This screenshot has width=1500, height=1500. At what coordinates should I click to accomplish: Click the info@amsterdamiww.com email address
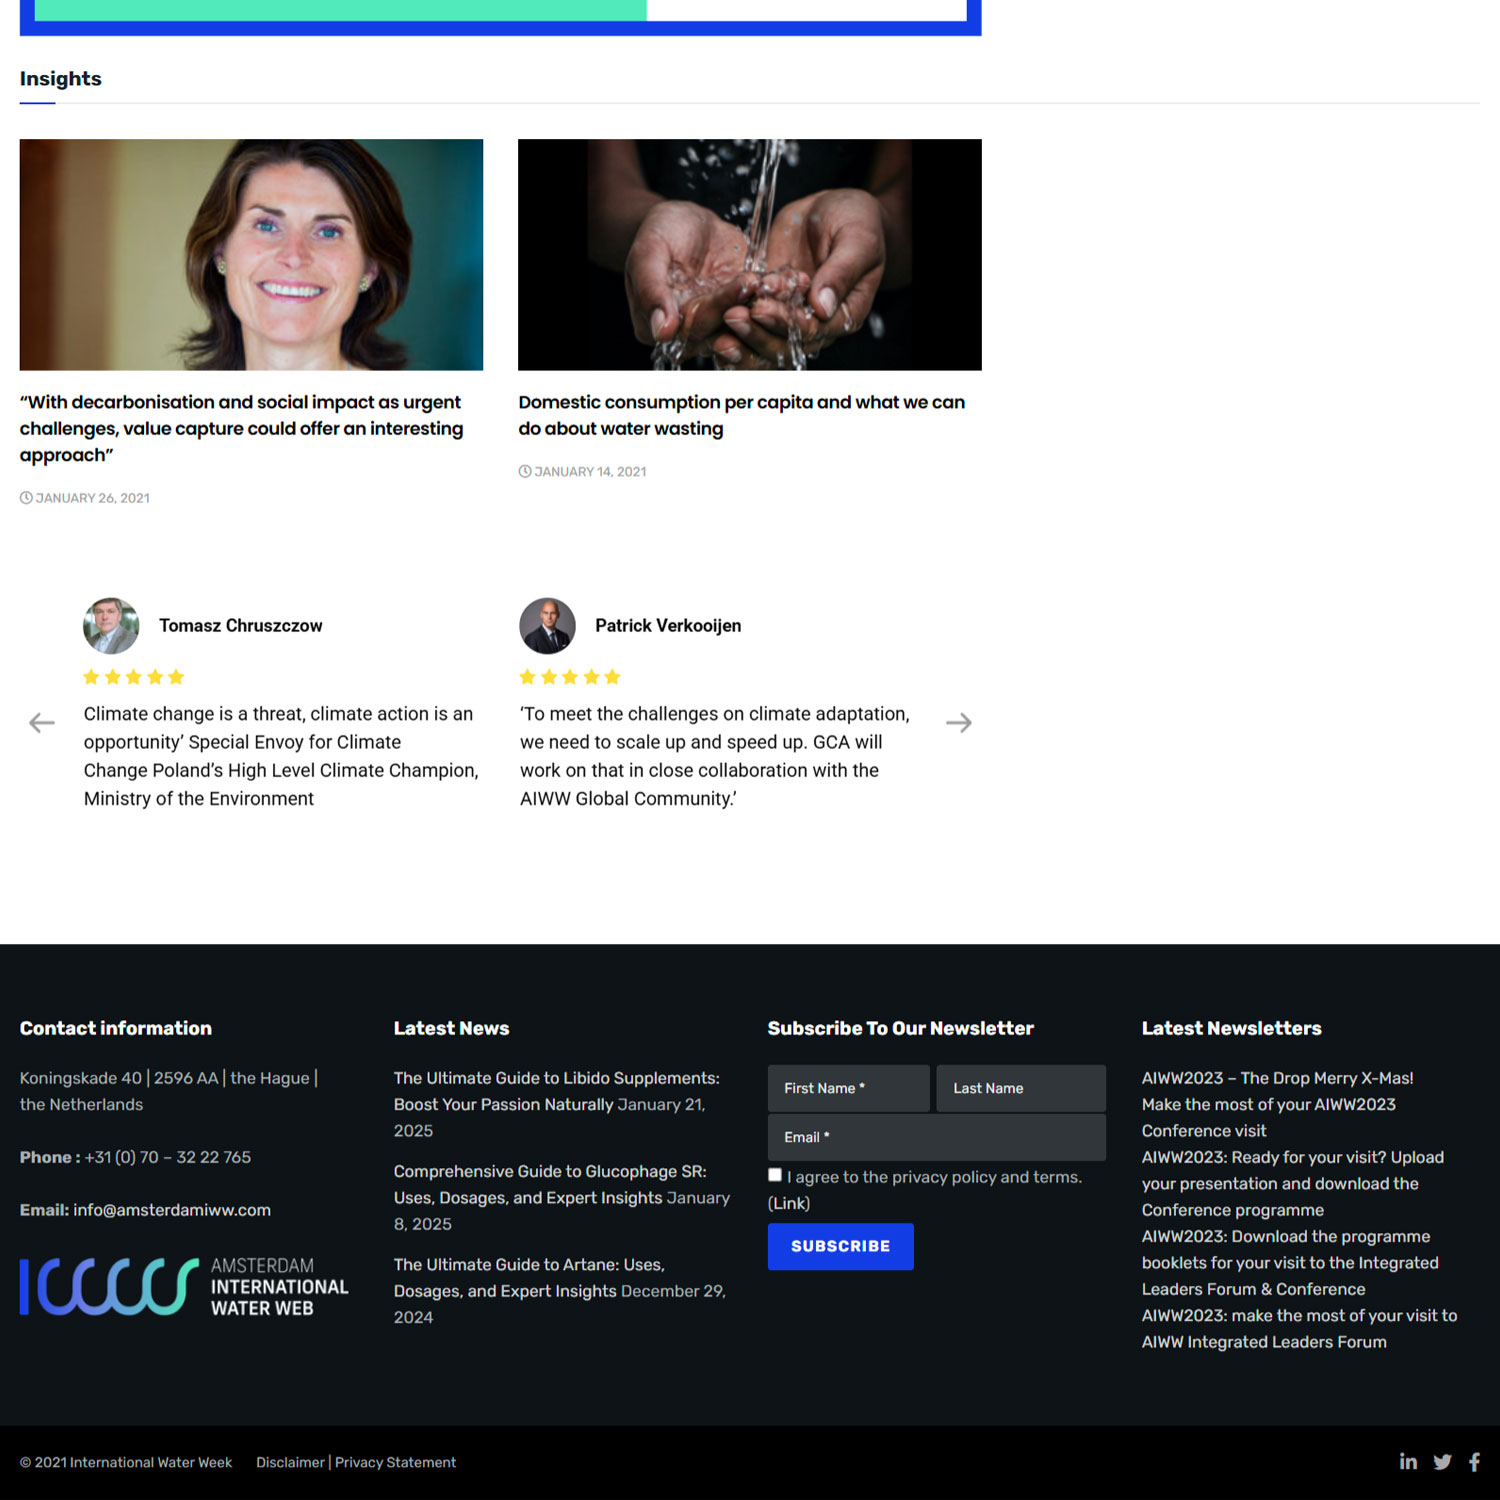pyautogui.click(x=172, y=1210)
